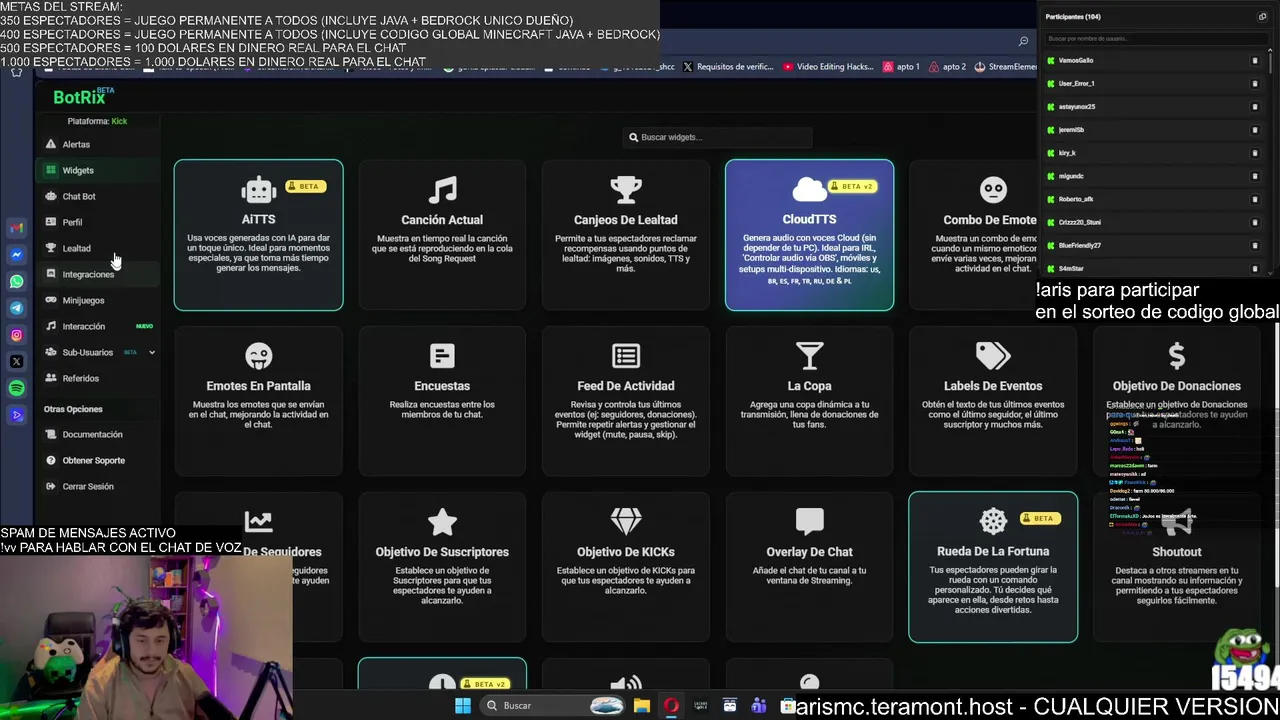Click the La Copa cocktail glass icon
This screenshot has height=720, width=1280.
(809, 355)
